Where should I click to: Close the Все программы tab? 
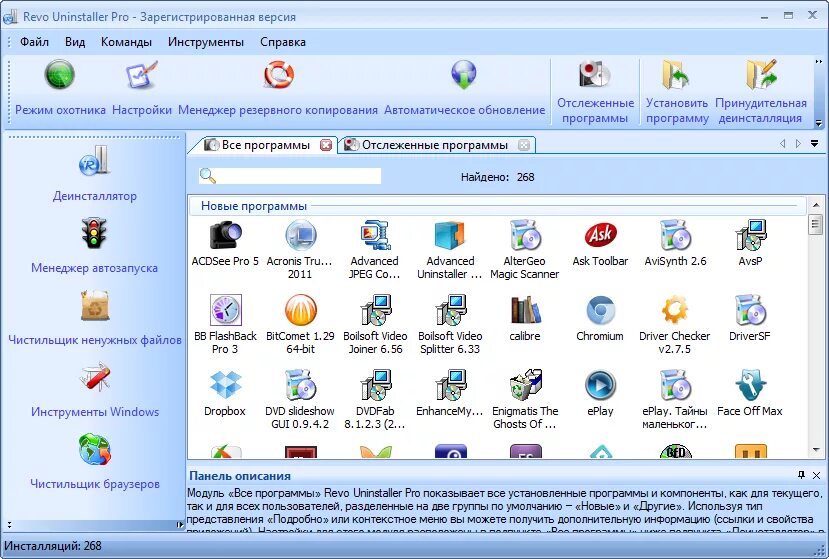(327, 145)
